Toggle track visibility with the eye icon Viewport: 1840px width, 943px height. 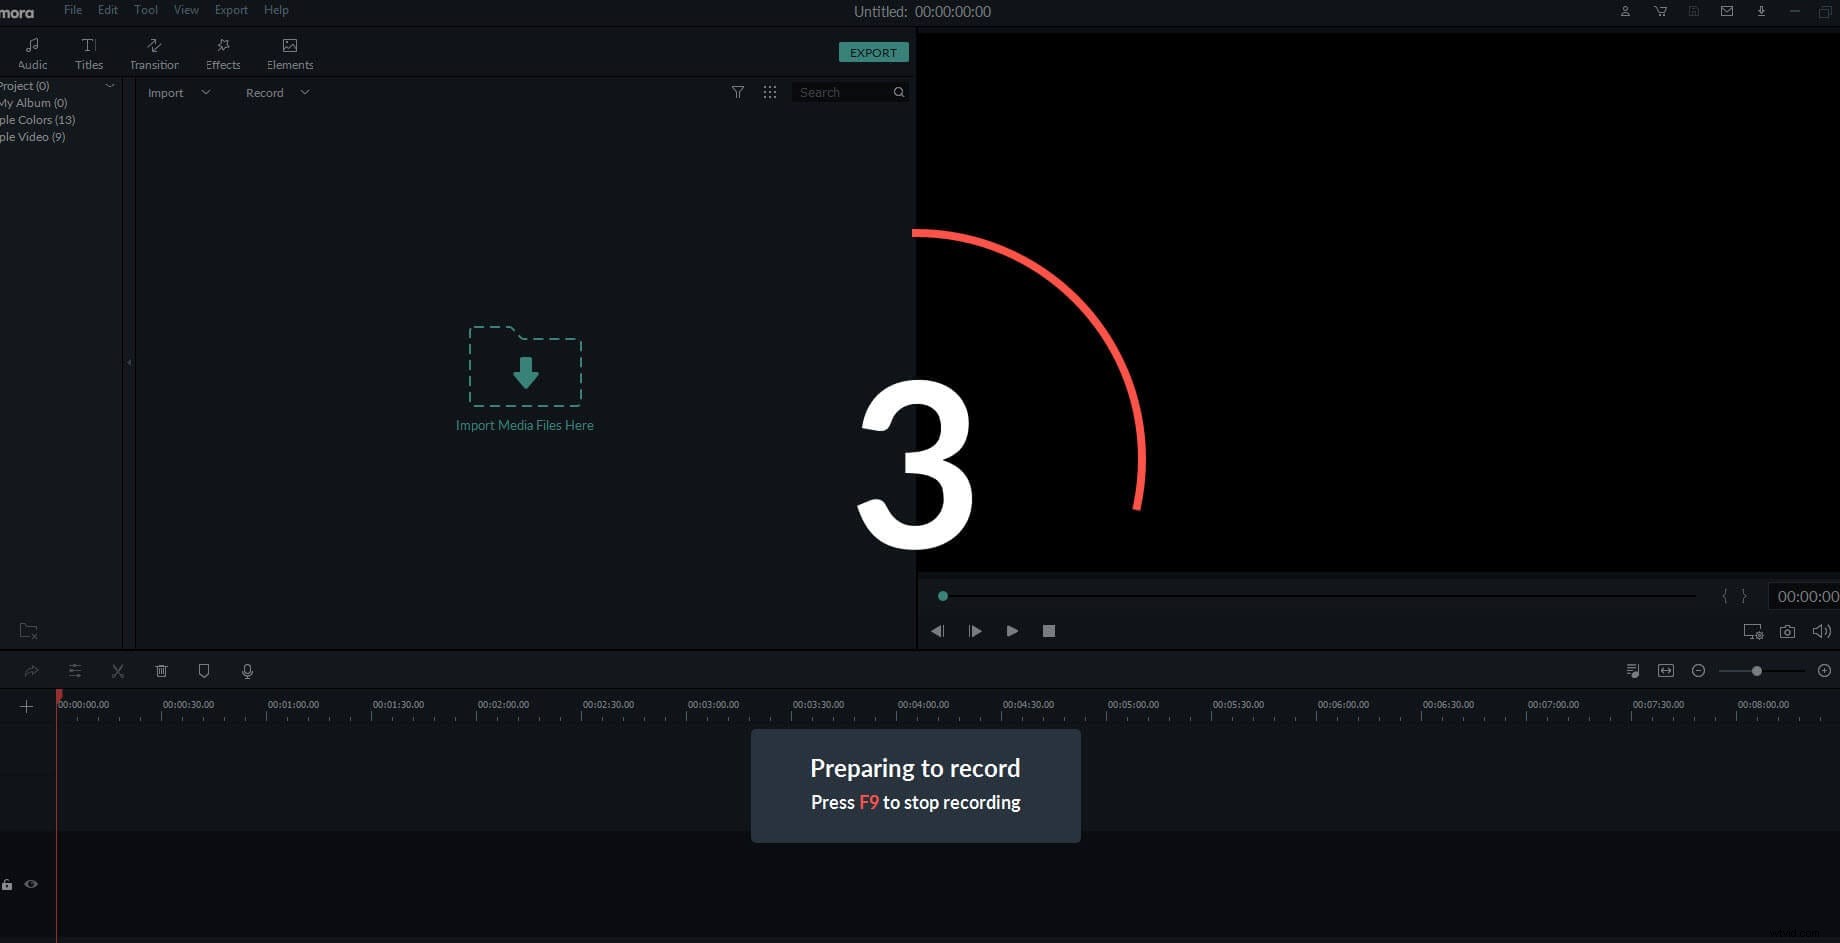[31, 884]
